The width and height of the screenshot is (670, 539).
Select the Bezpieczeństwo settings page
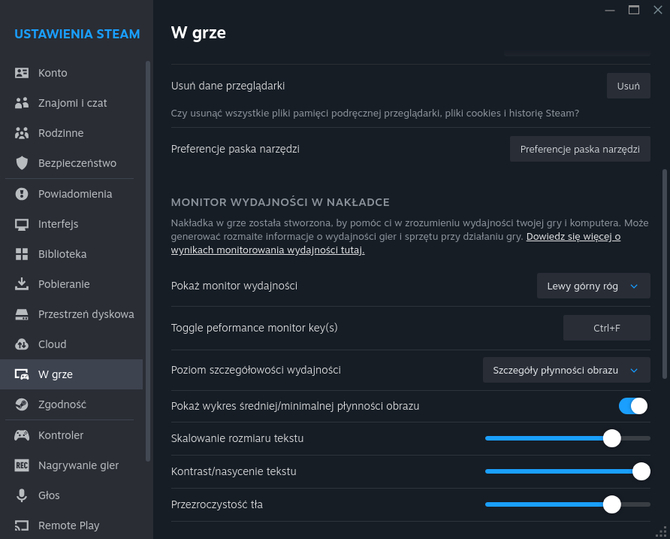coord(71,163)
